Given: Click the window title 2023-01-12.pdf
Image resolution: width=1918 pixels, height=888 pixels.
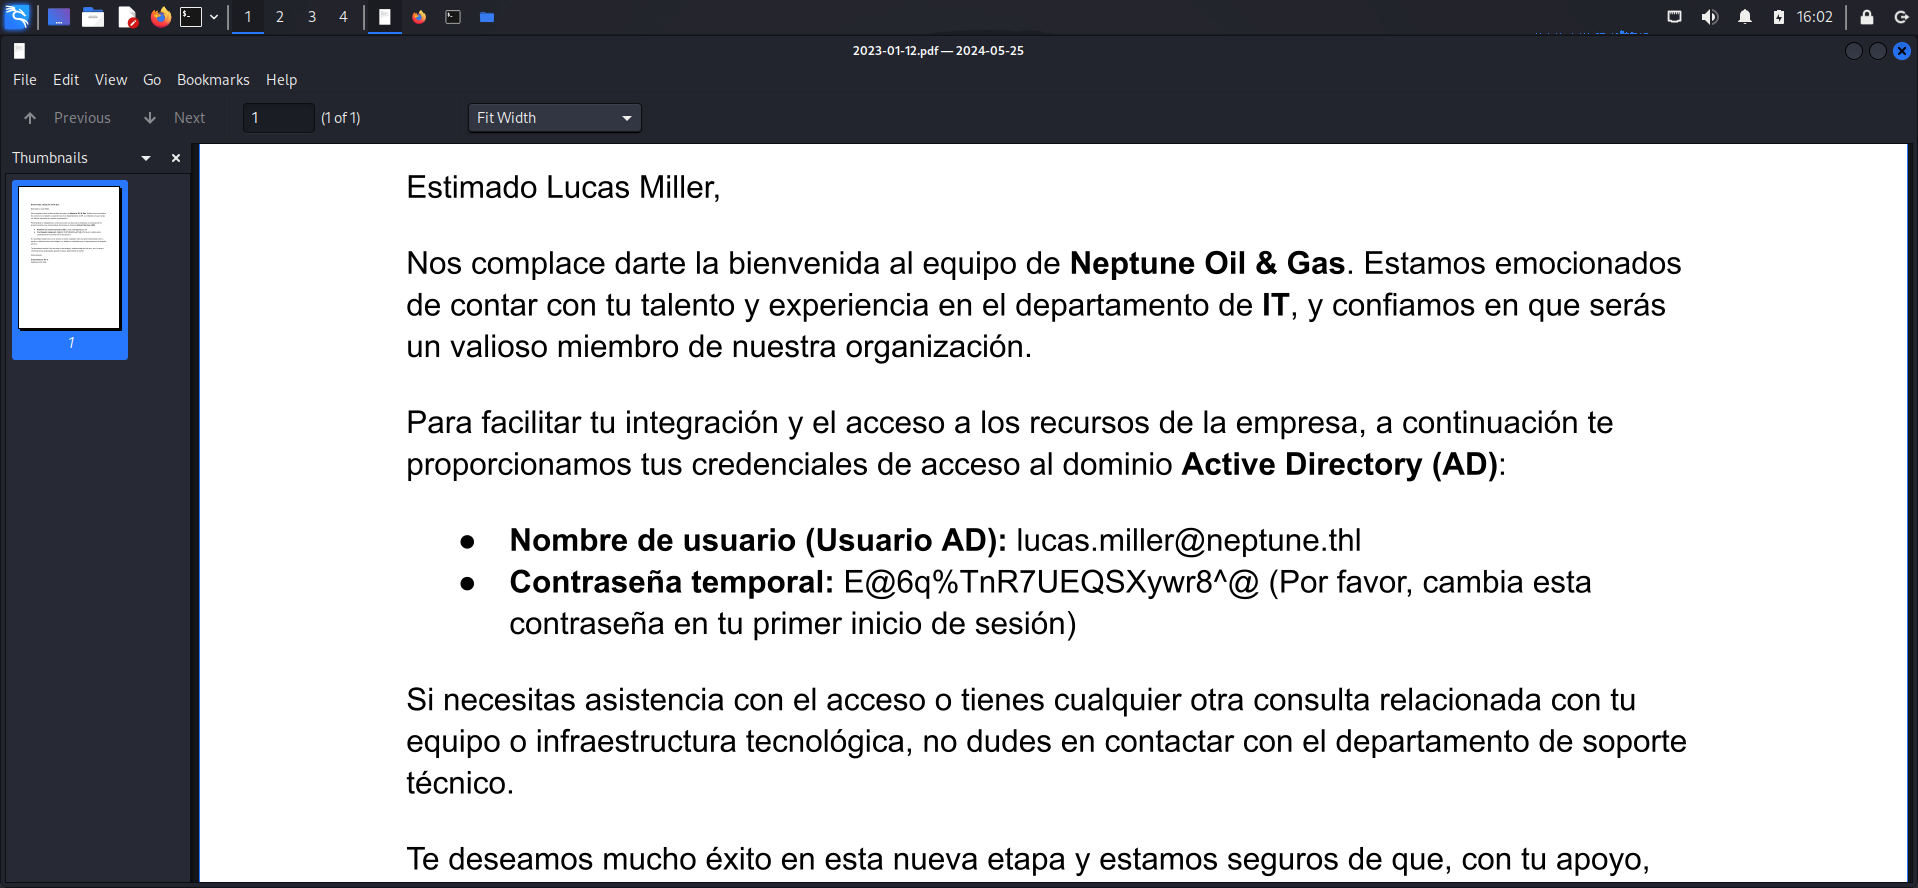Looking at the screenshot, I should pos(895,51).
